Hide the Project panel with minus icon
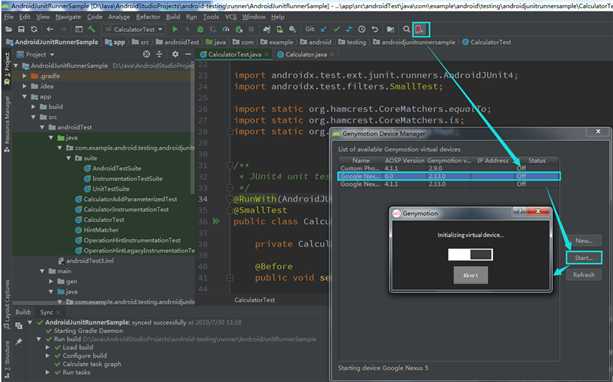The image size is (613, 382). tap(188, 54)
